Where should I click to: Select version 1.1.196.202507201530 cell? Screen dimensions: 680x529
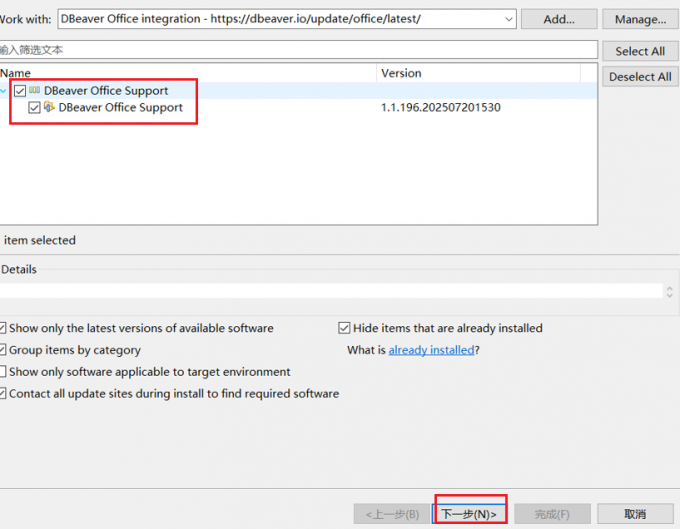[x=441, y=108]
